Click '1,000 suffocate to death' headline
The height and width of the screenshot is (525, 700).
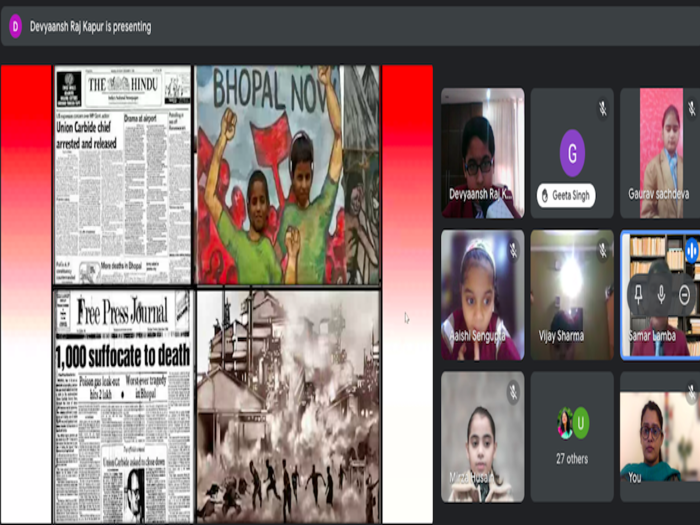[x=123, y=356]
